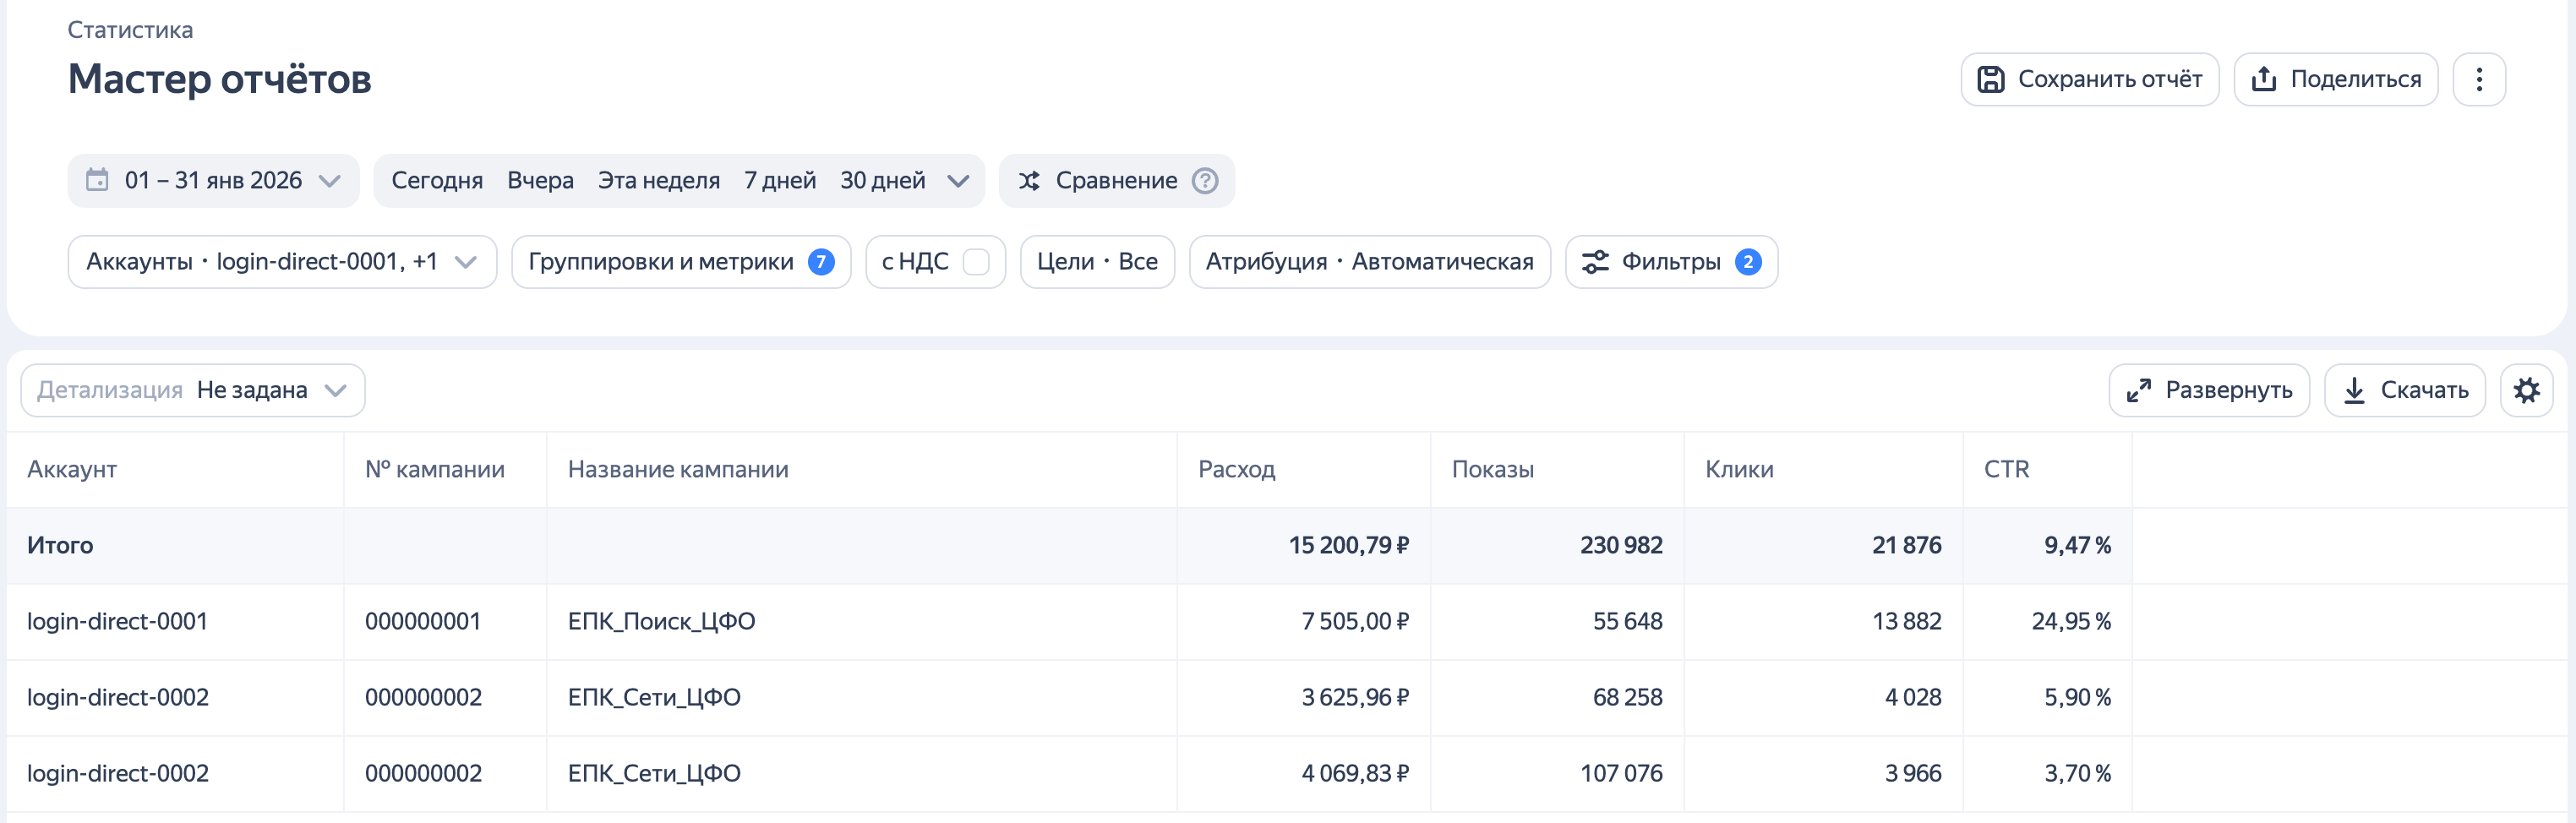
Task: Click total CTR value 9,47 %
Action: point(2078,545)
